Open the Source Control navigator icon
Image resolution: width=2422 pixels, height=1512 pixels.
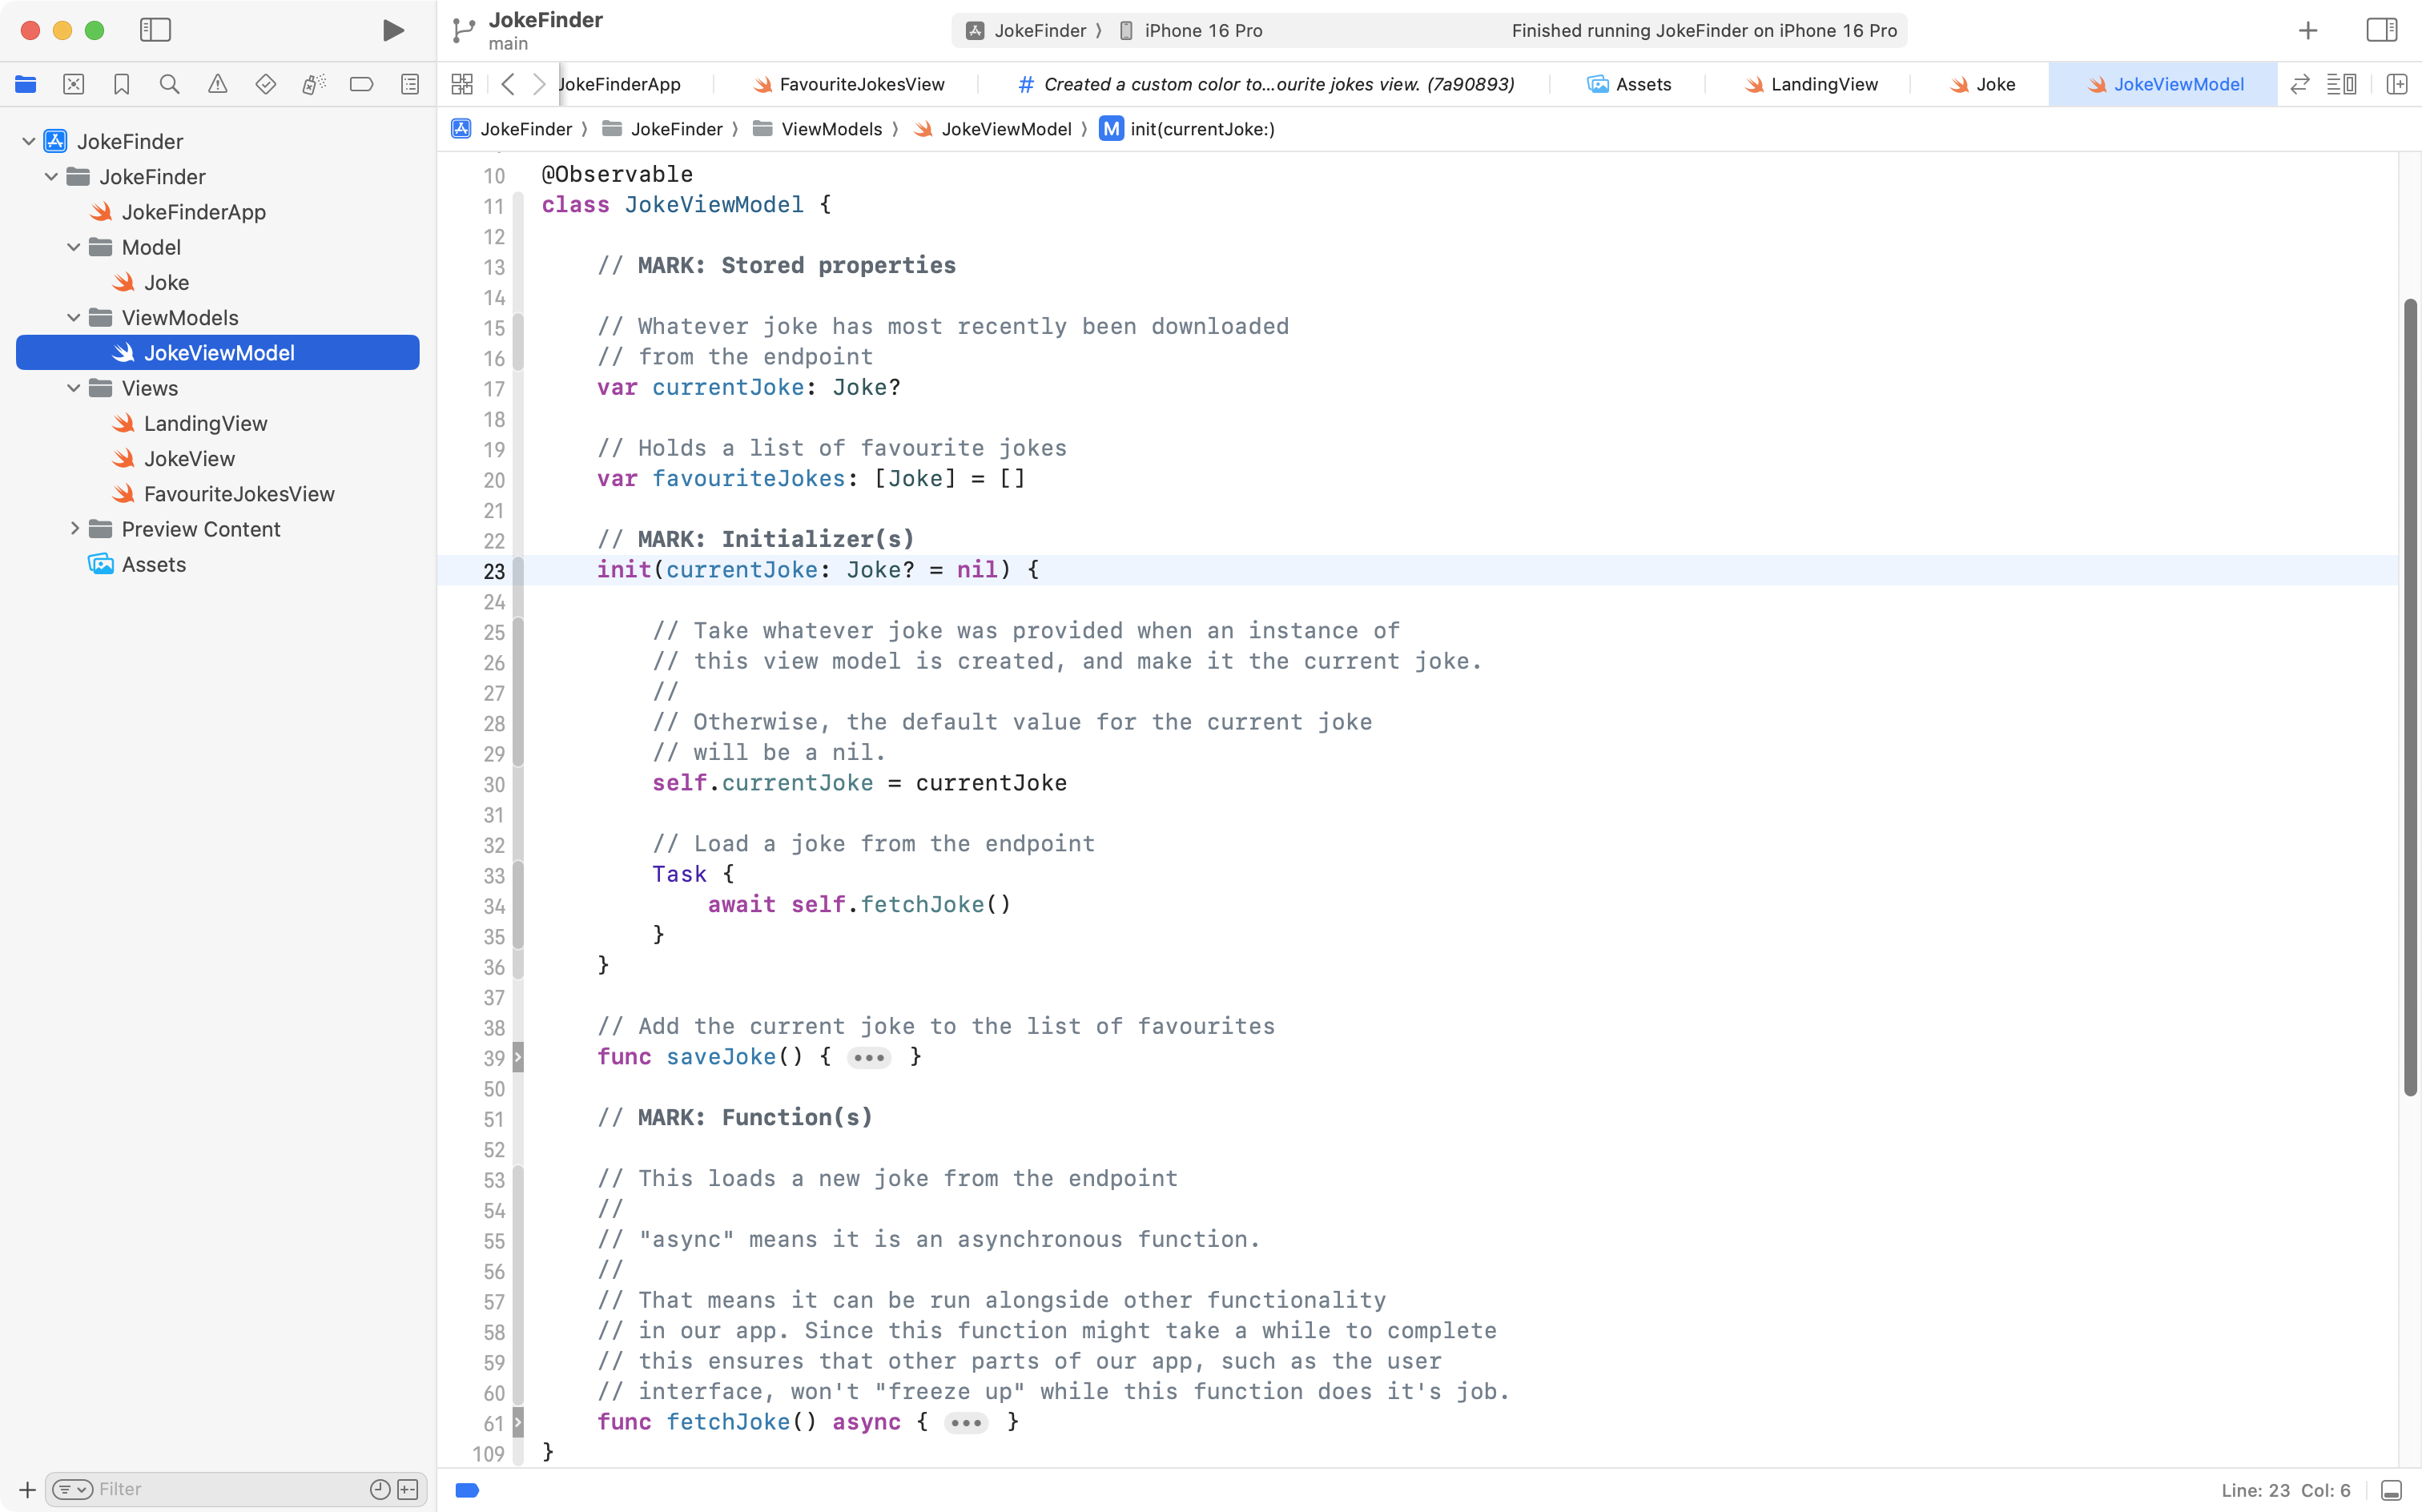pyautogui.click(x=74, y=85)
